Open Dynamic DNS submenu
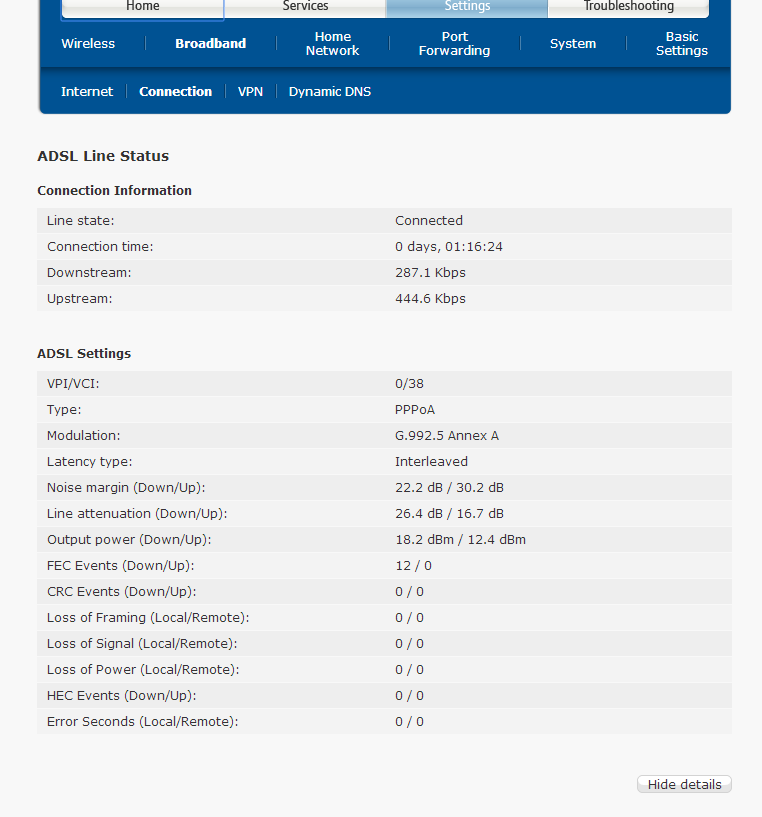Screen dimensions: 762x817 [330, 92]
